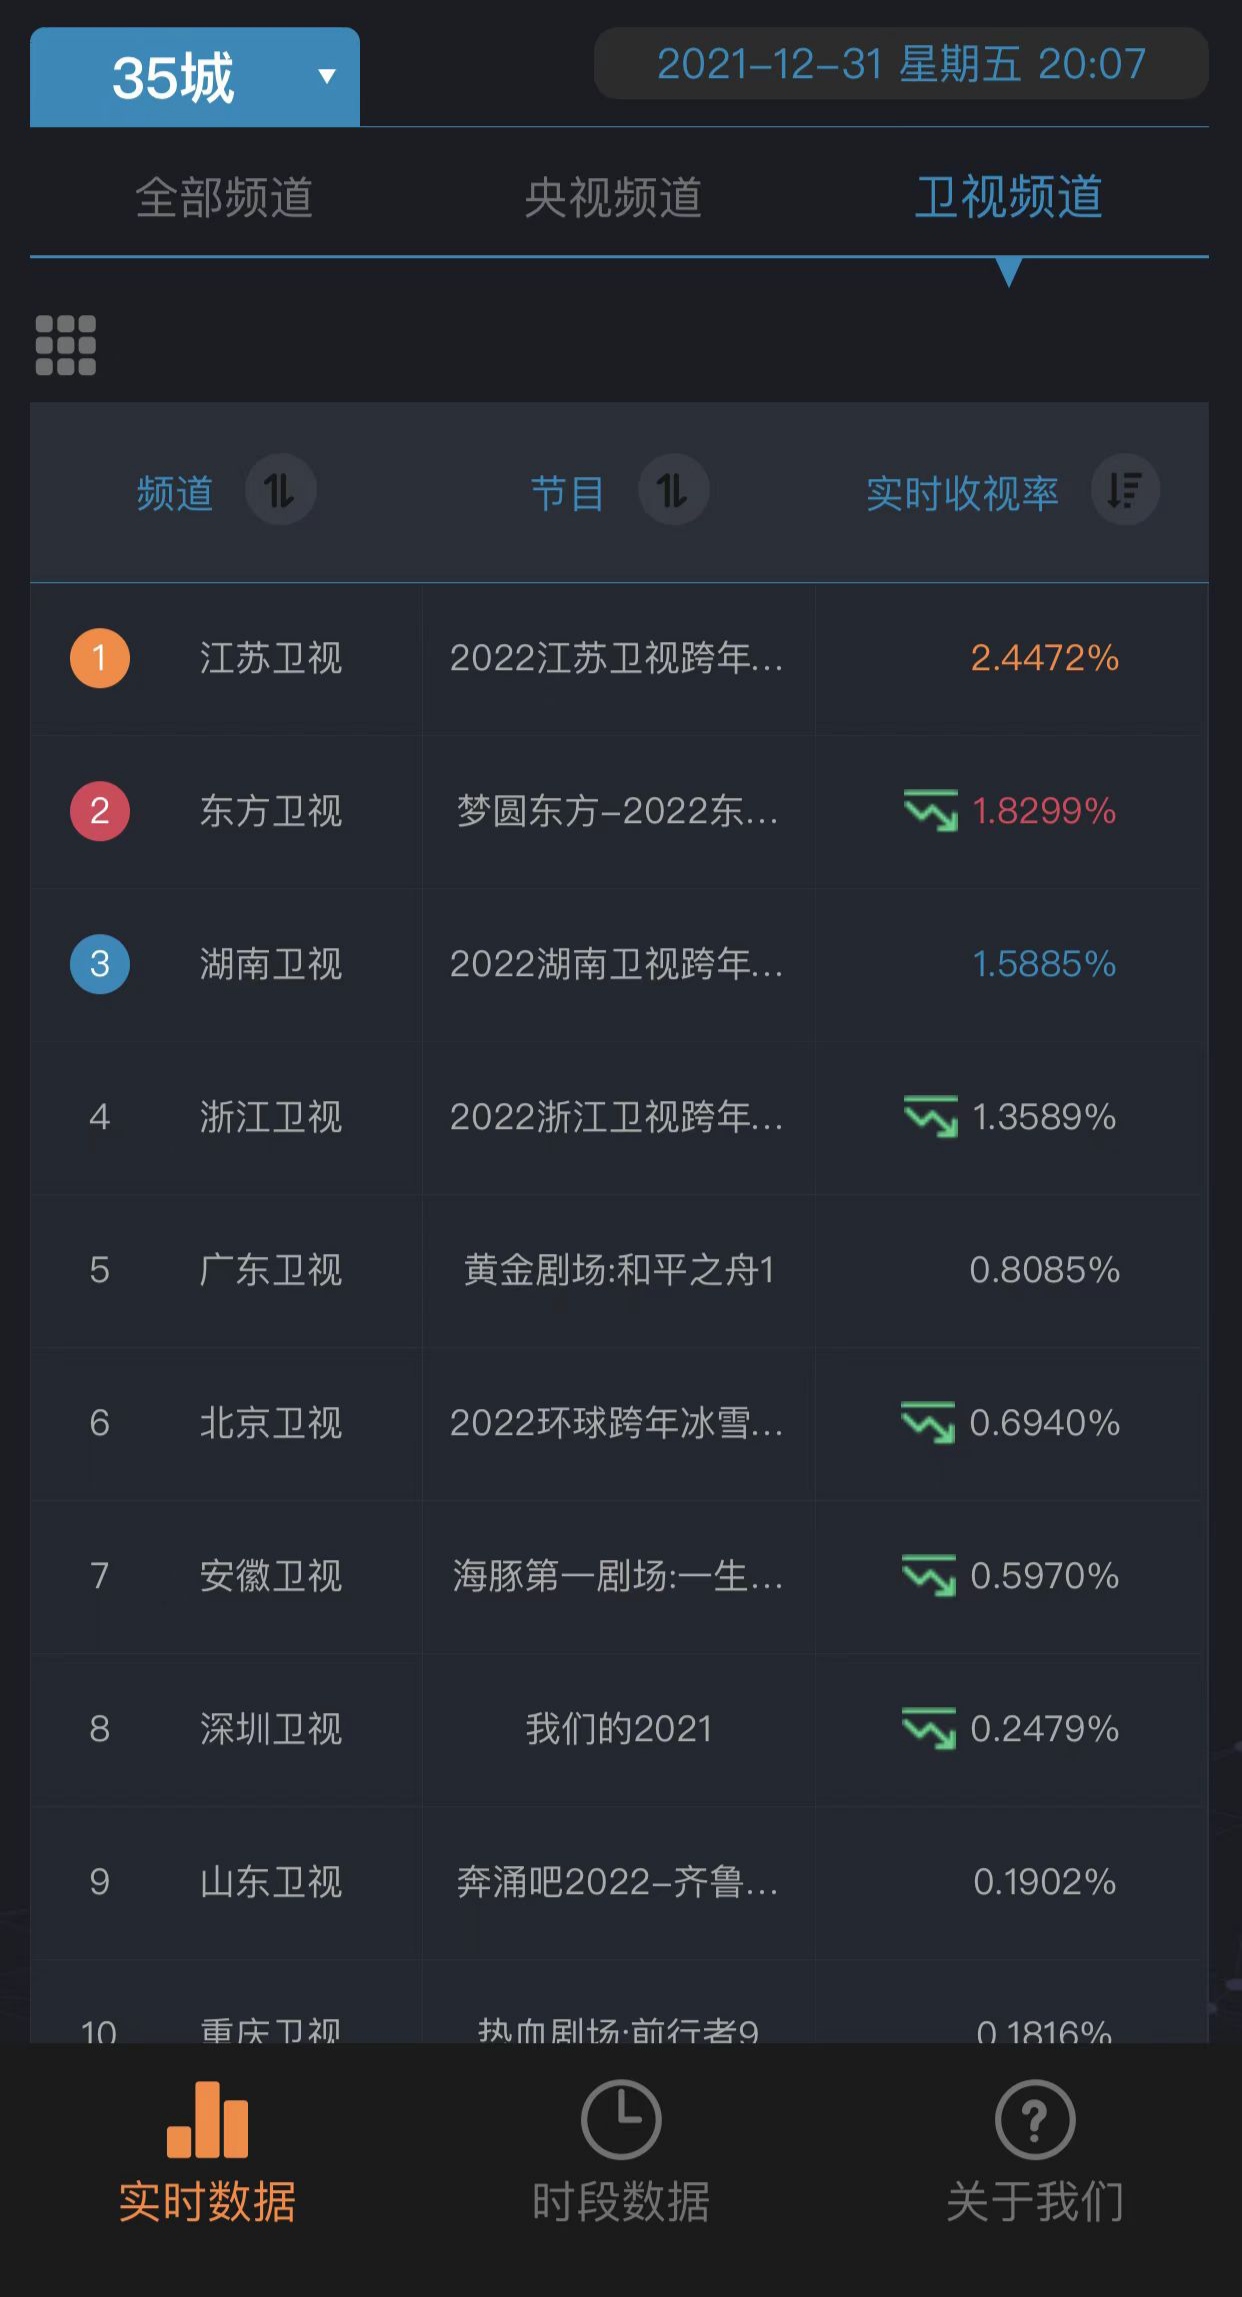This screenshot has width=1242, height=2297.
Task: Switch to 央视频道 tab
Action: 613,197
